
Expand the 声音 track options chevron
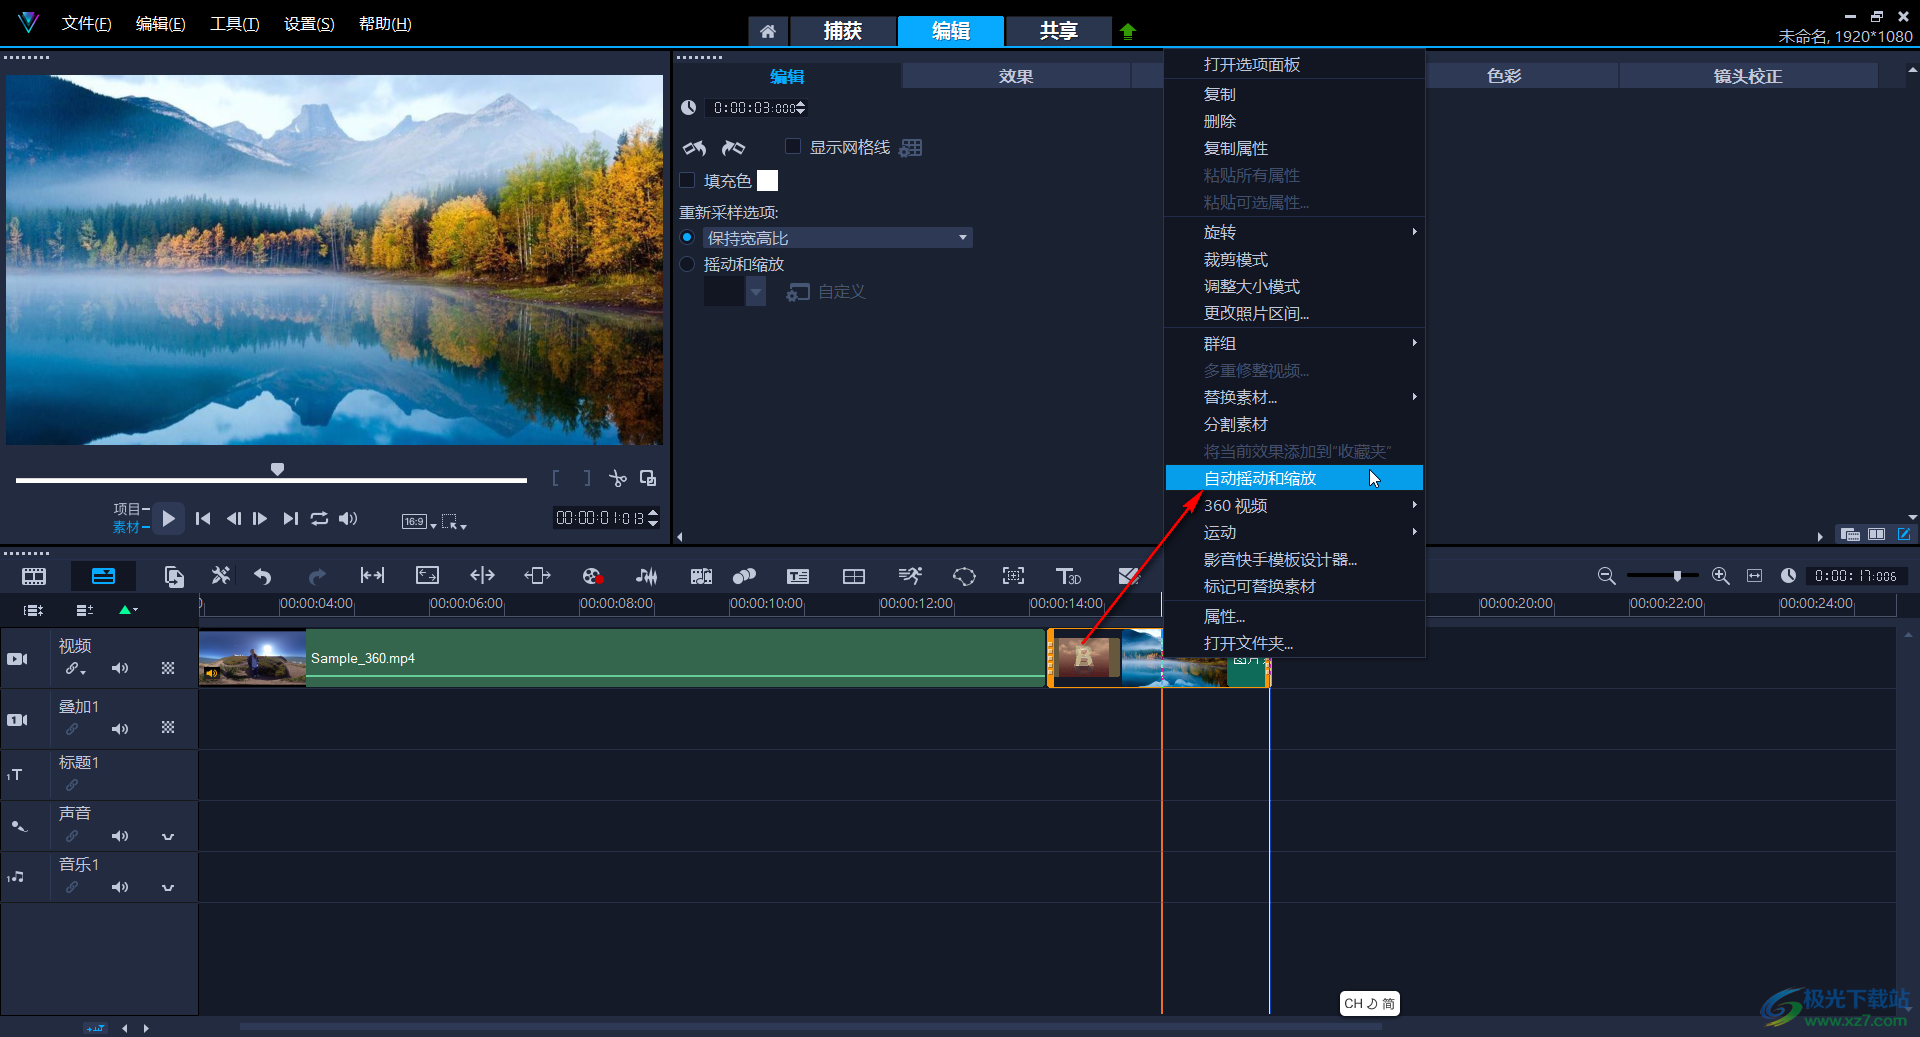point(168,836)
